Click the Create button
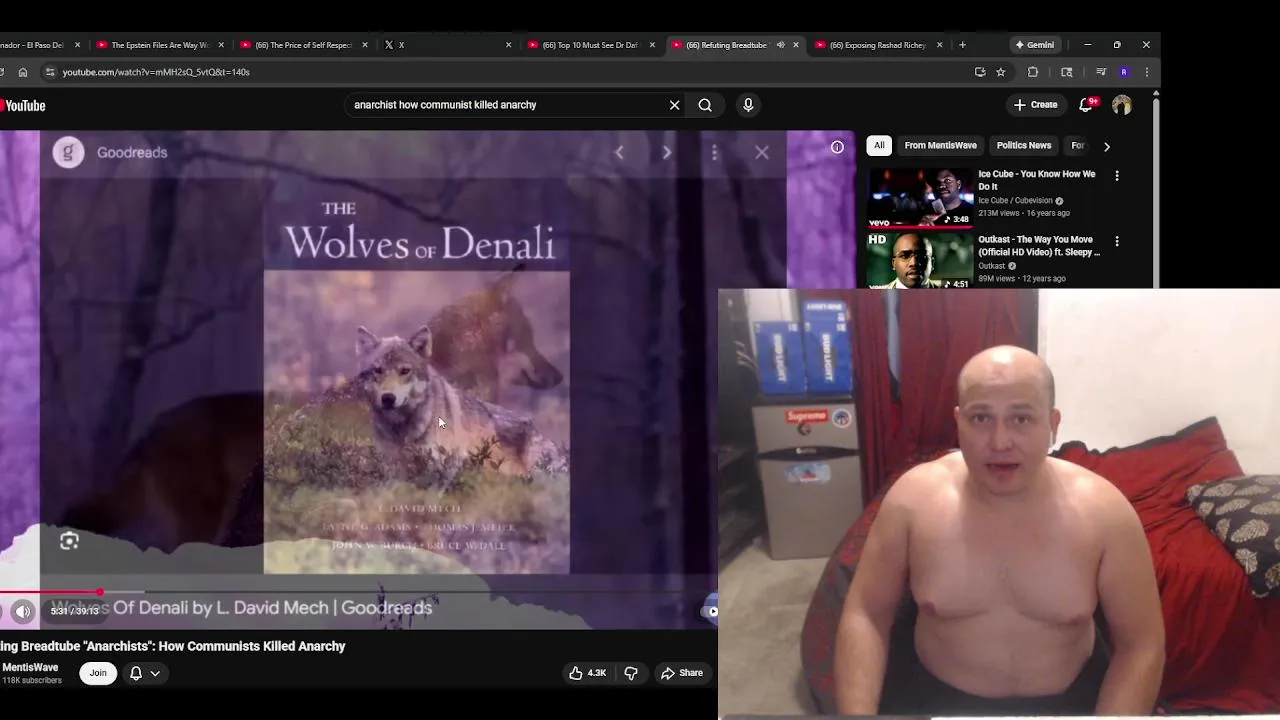This screenshot has width=1280, height=720. pyautogui.click(x=1035, y=105)
